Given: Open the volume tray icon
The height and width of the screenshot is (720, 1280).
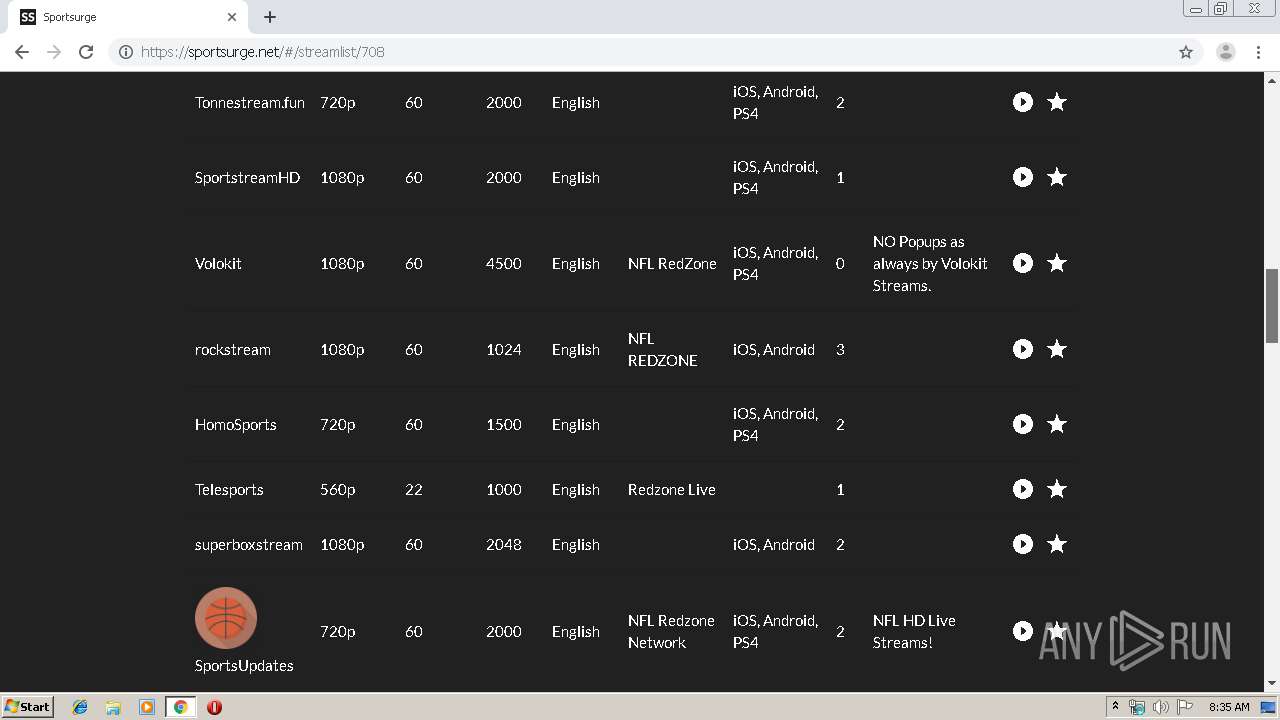Looking at the screenshot, I should pyautogui.click(x=1160, y=707).
